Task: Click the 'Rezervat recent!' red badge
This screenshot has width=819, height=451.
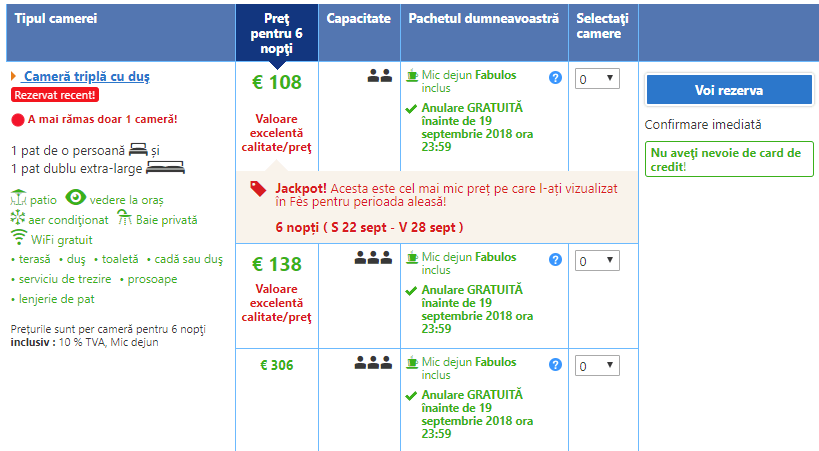Action: (x=55, y=95)
